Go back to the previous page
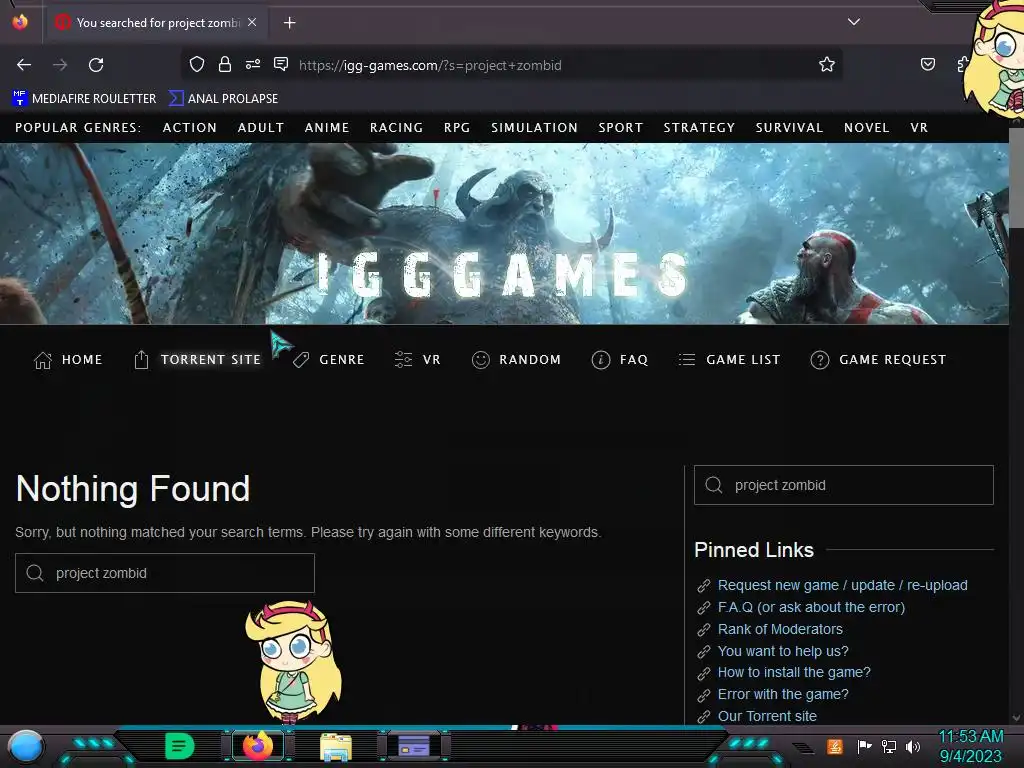Image resolution: width=1024 pixels, height=768 pixels. (24, 65)
